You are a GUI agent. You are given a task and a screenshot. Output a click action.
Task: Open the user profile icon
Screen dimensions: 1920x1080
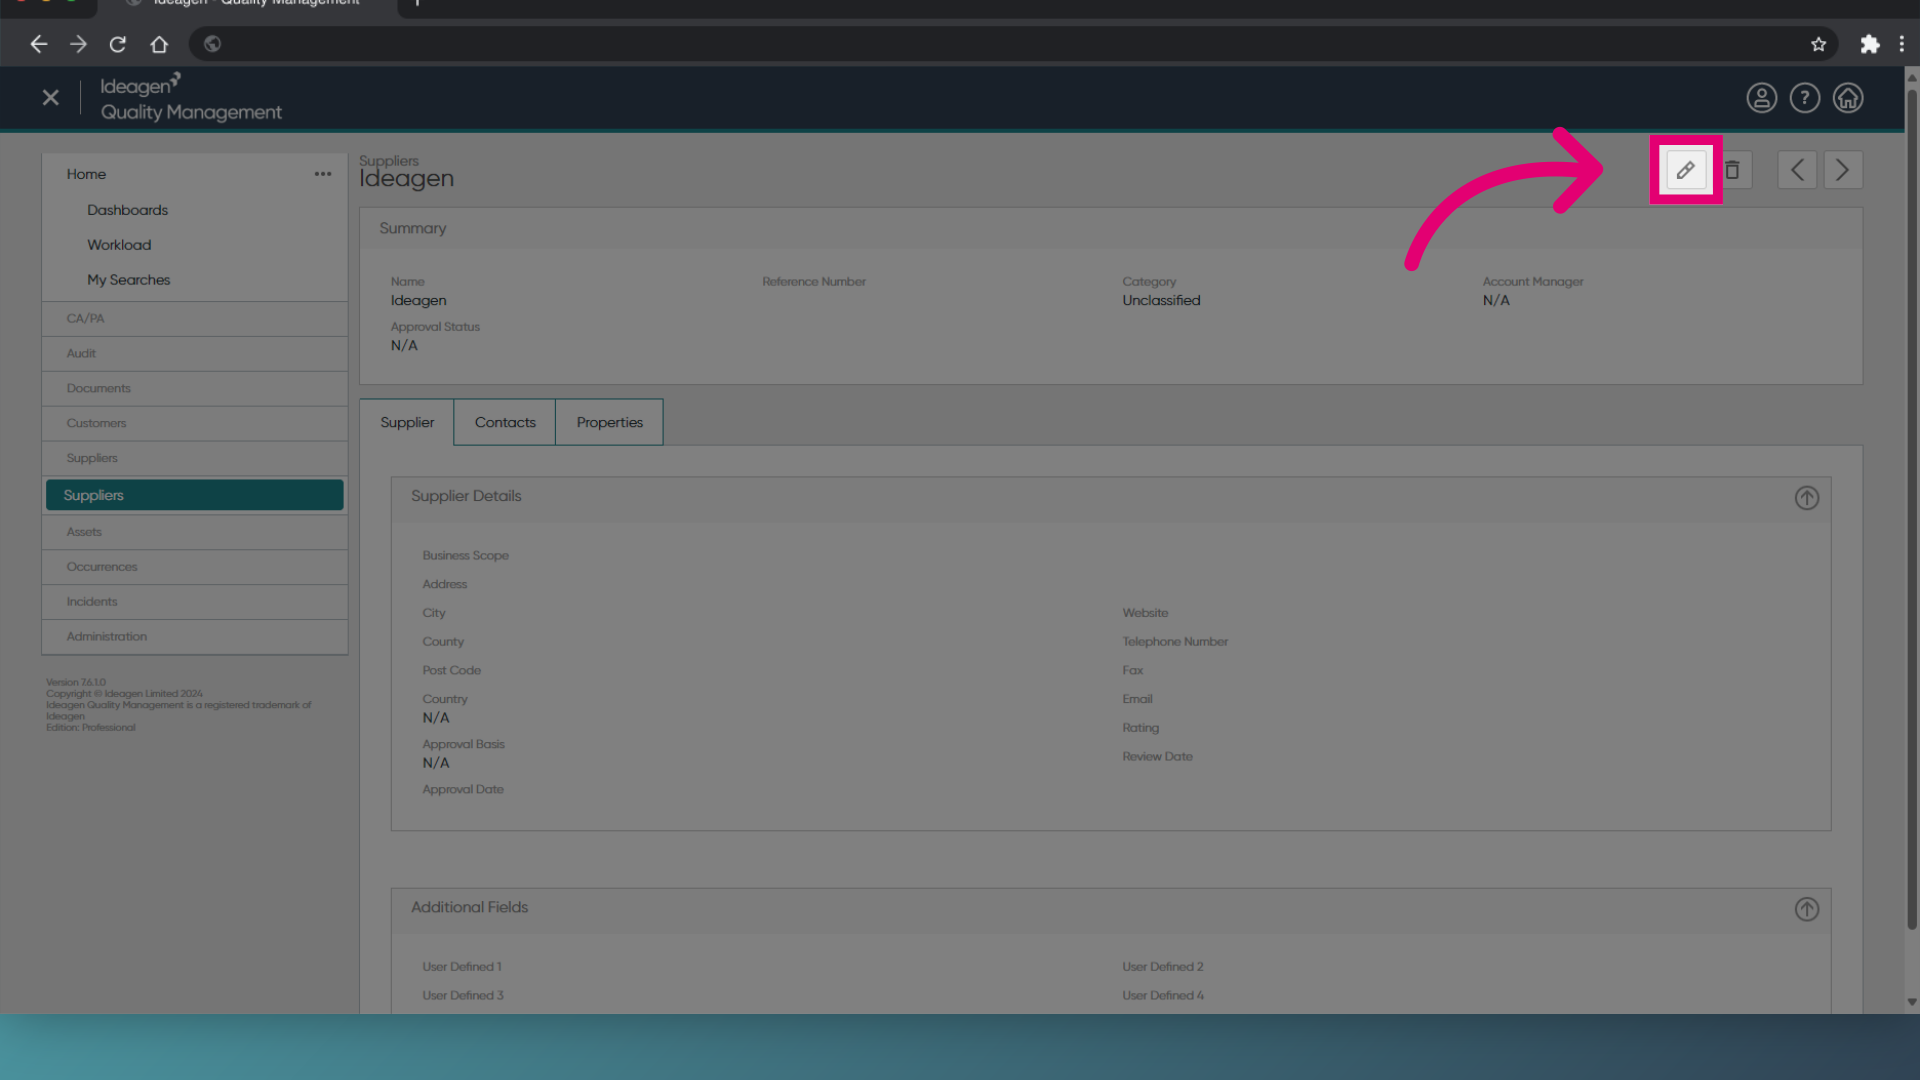1762,98
